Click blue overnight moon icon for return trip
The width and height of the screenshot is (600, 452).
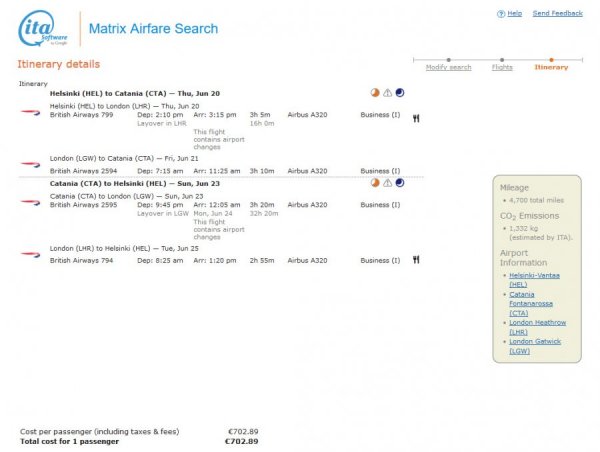(400, 183)
